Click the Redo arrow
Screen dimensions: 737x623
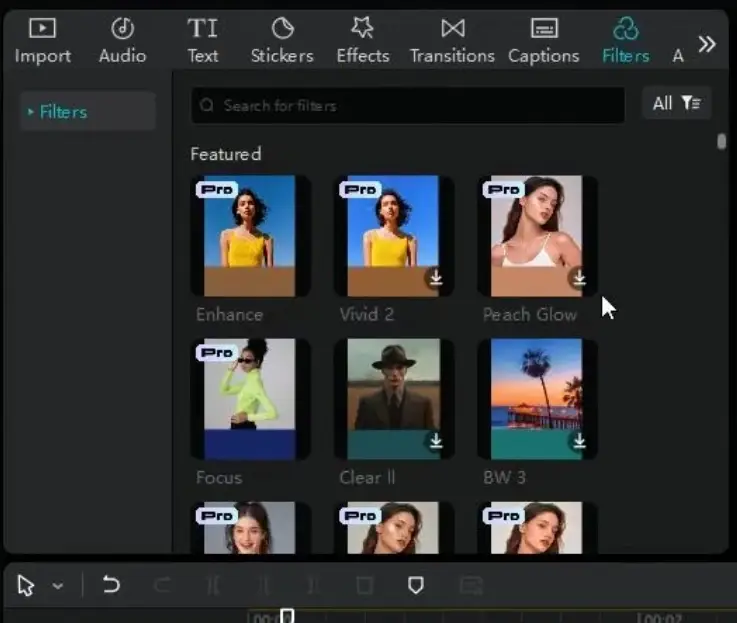163,585
